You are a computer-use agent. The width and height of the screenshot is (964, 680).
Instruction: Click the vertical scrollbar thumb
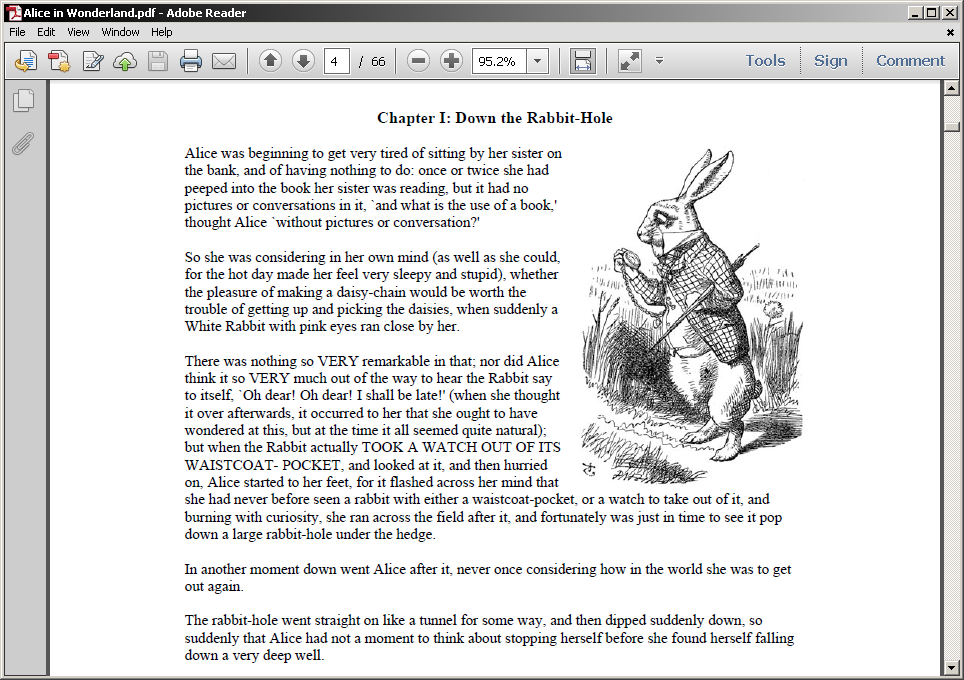pyautogui.click(x=952, y=127)
